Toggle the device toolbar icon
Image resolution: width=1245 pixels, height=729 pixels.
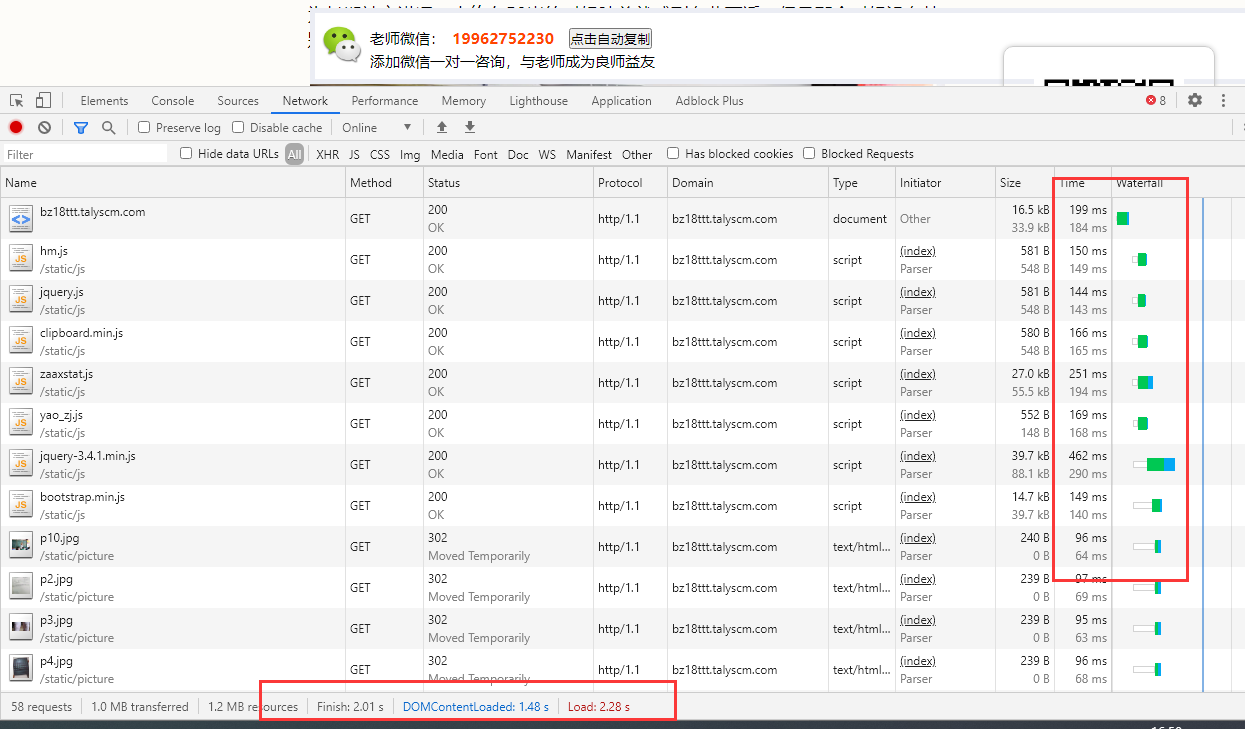(43, 101)
